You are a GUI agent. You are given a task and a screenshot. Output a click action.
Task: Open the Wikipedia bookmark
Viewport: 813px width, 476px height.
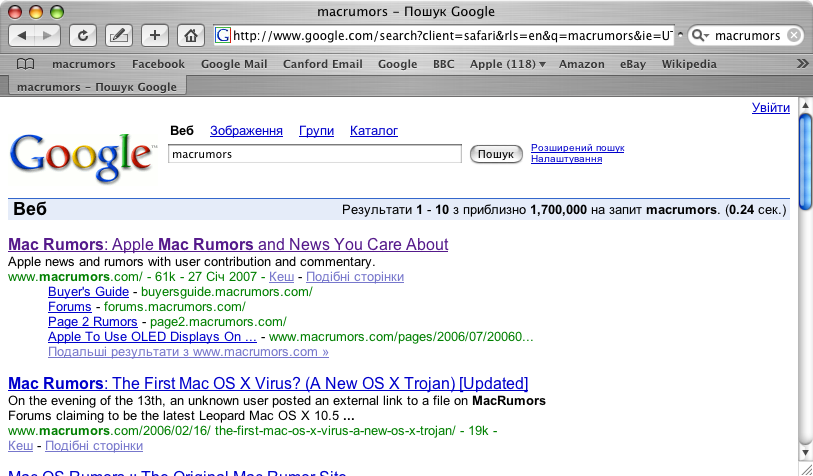click(x=689, y=64)
